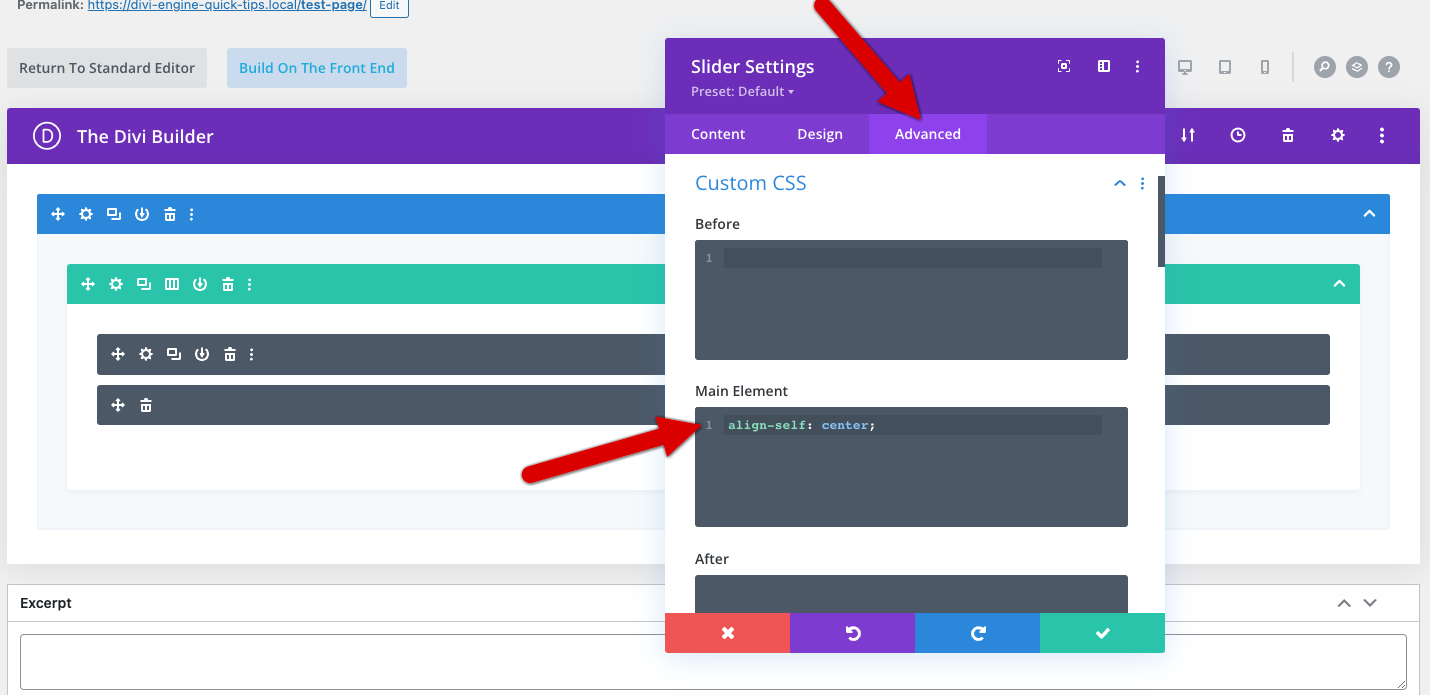Click the green row move icon
Screen dimensions: 1430x695
[88, 284]
